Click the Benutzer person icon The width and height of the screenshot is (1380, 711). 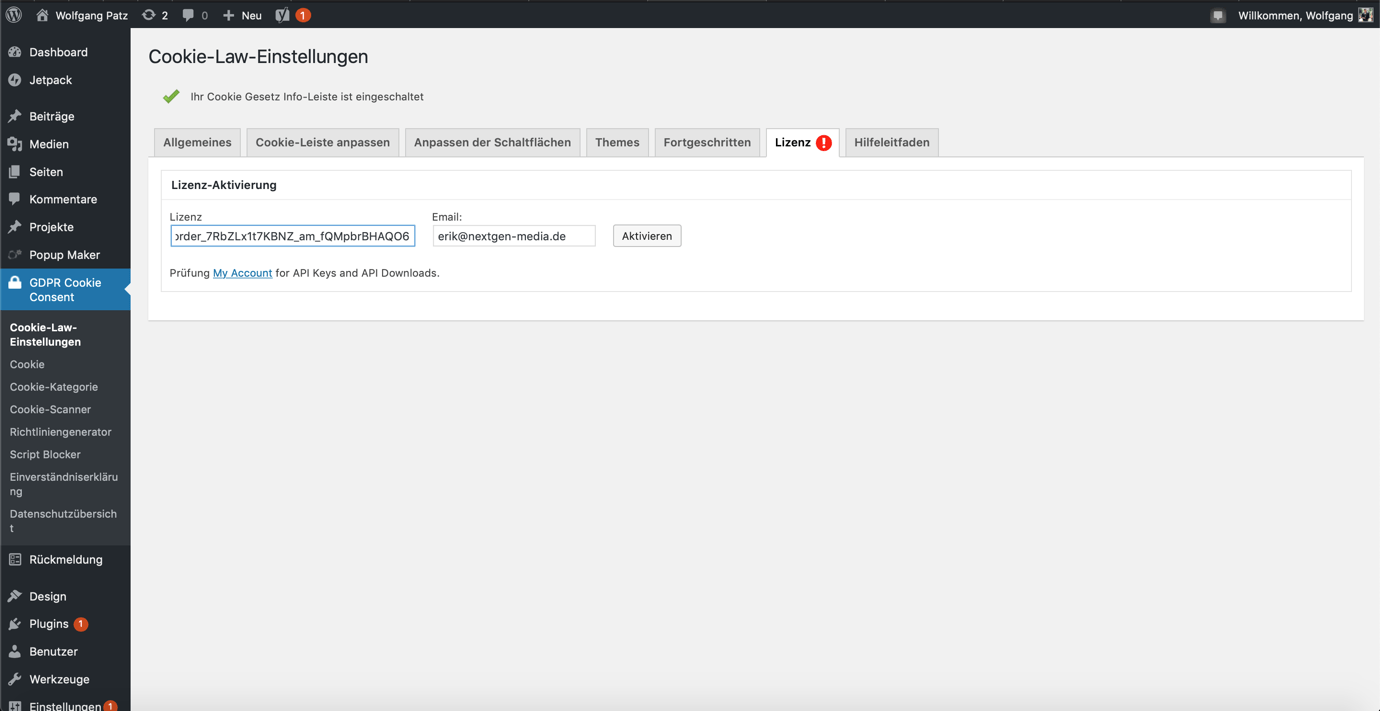(15, 651)
